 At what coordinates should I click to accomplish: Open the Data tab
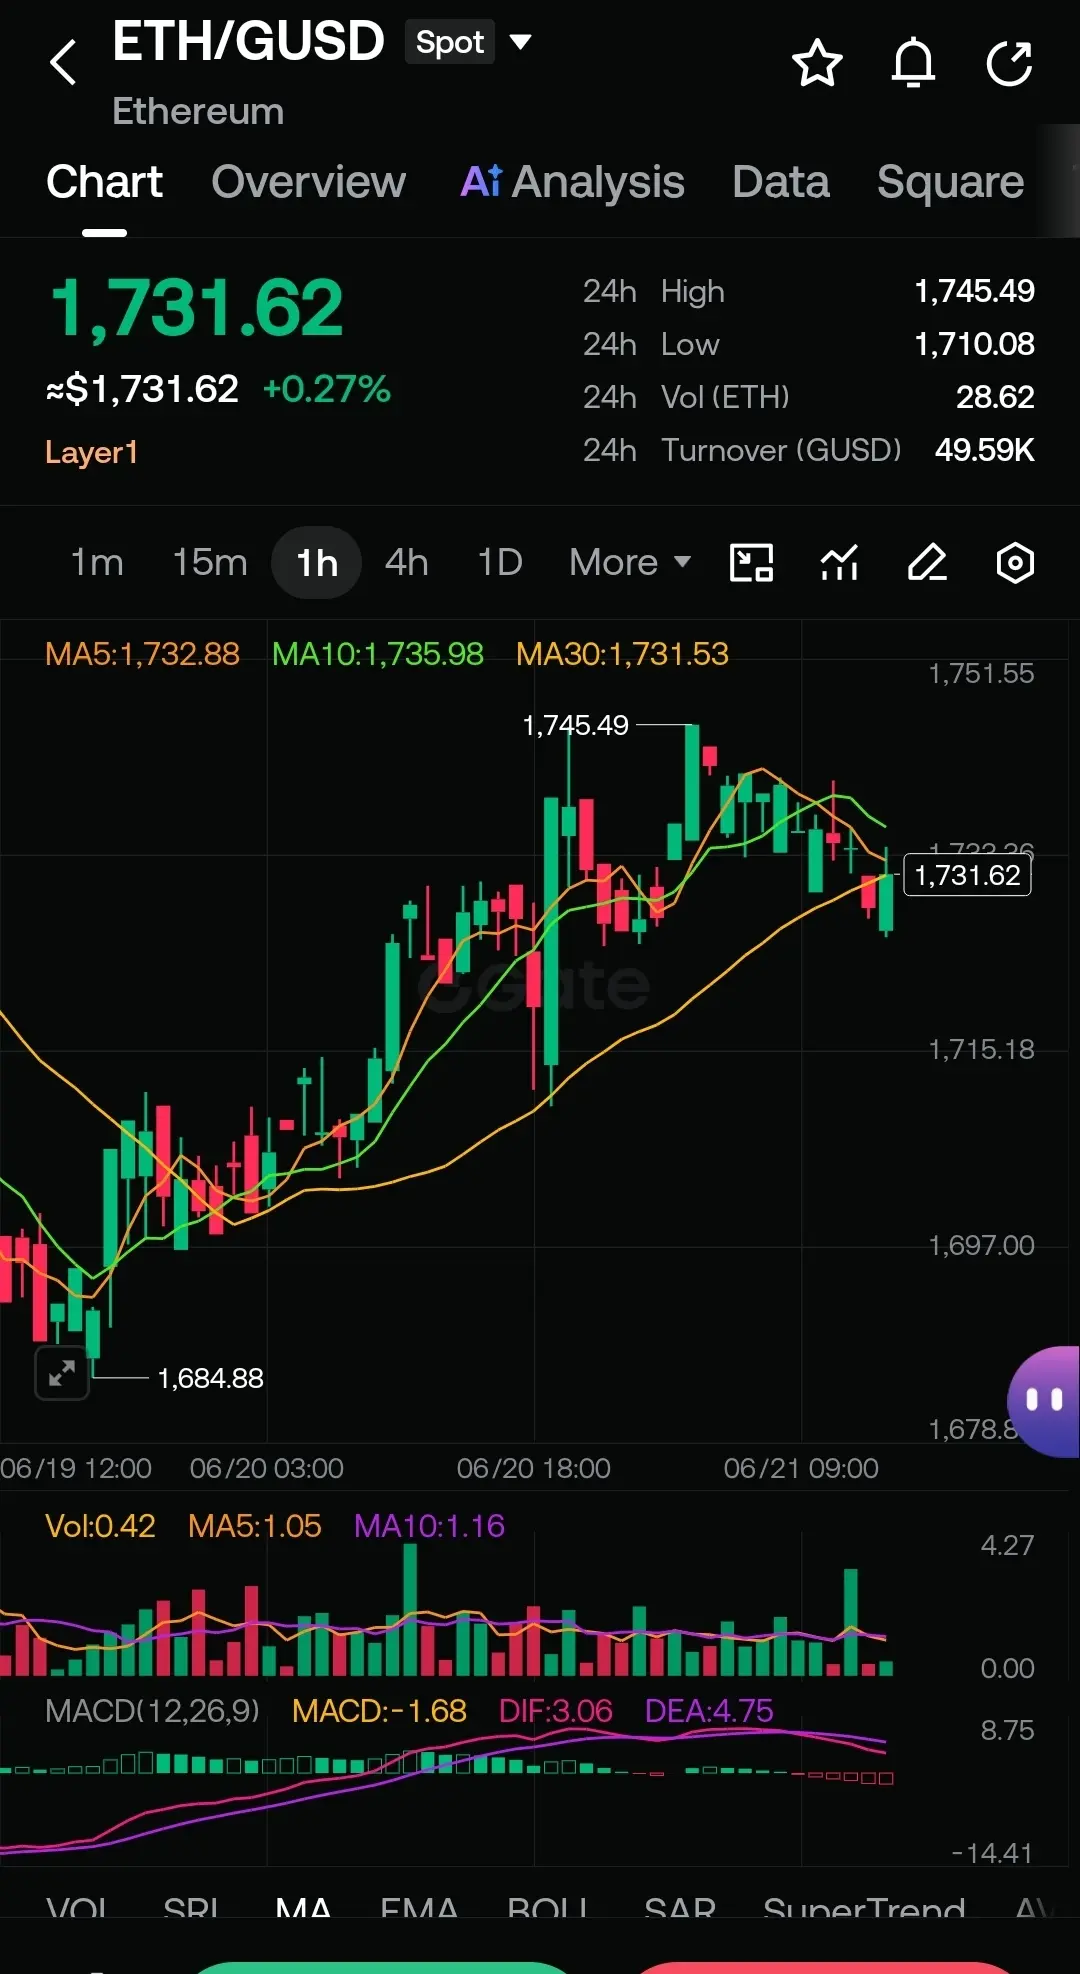tap(781, 182)
